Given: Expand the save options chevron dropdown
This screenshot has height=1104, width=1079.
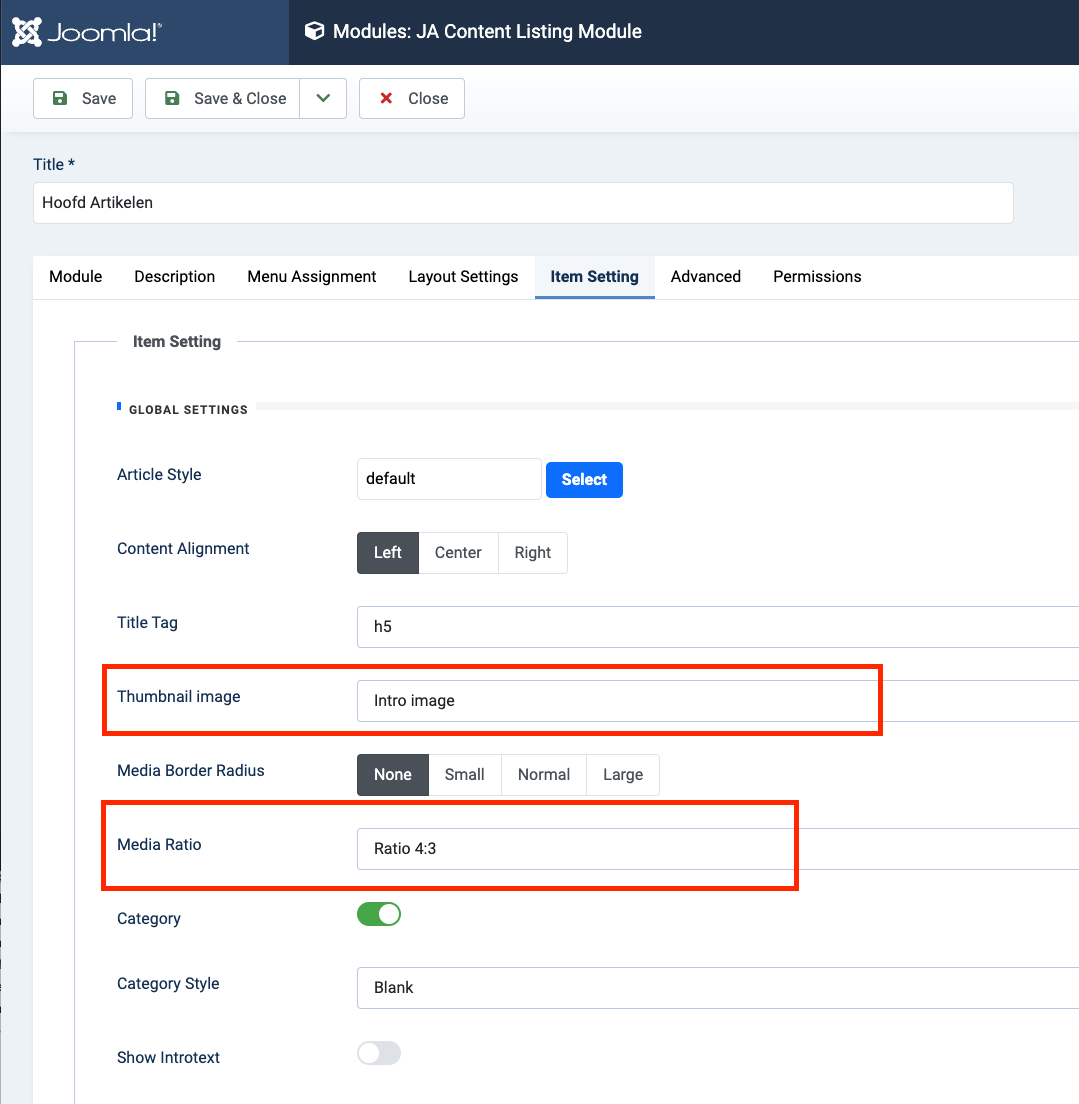Looking at the screenshot, I should pos(323,98).
